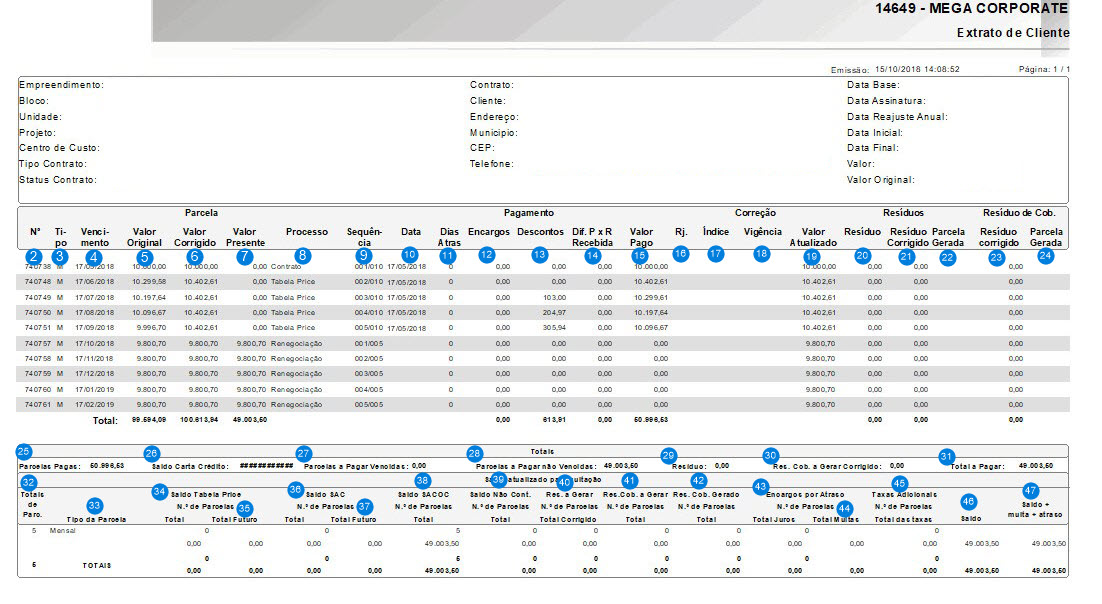Image resolution: width=1102 pixels, height=604 pixels.
Task: Click the Emissão date 15/10/2018 14:08:52
Action: [917, 70]
